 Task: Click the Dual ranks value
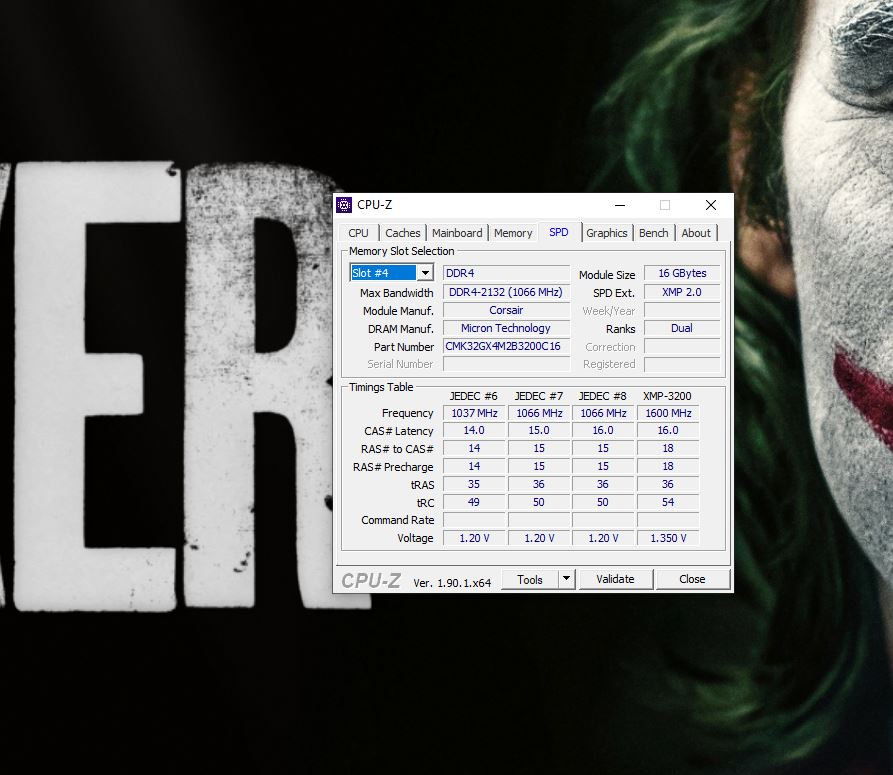pos(682,328)
